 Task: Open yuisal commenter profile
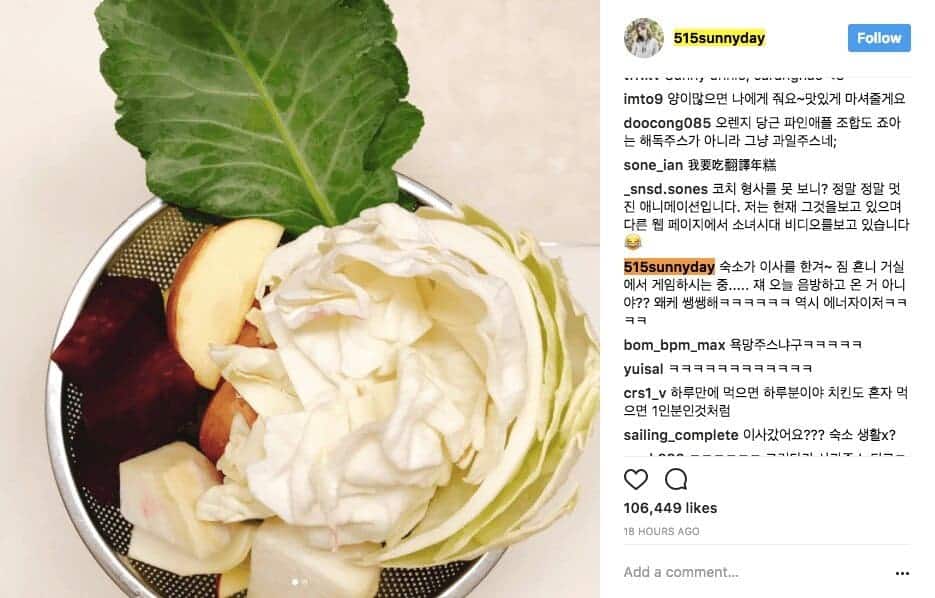[x=643, y=369]
